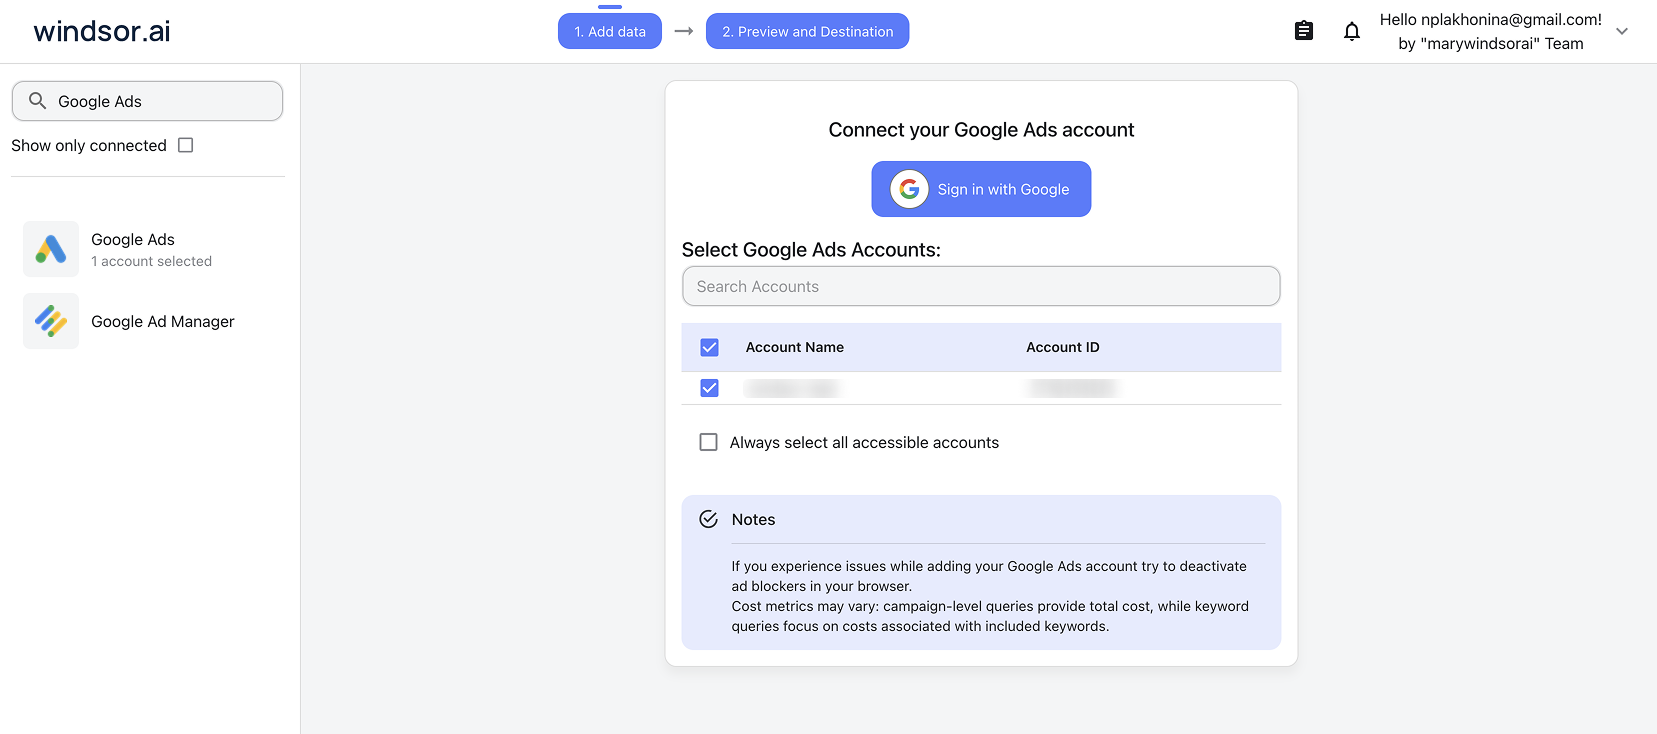This screenshot has width=1657, height=734.
Task: Expand the user account menu chevron
Action: click(x=1622, y=31)
